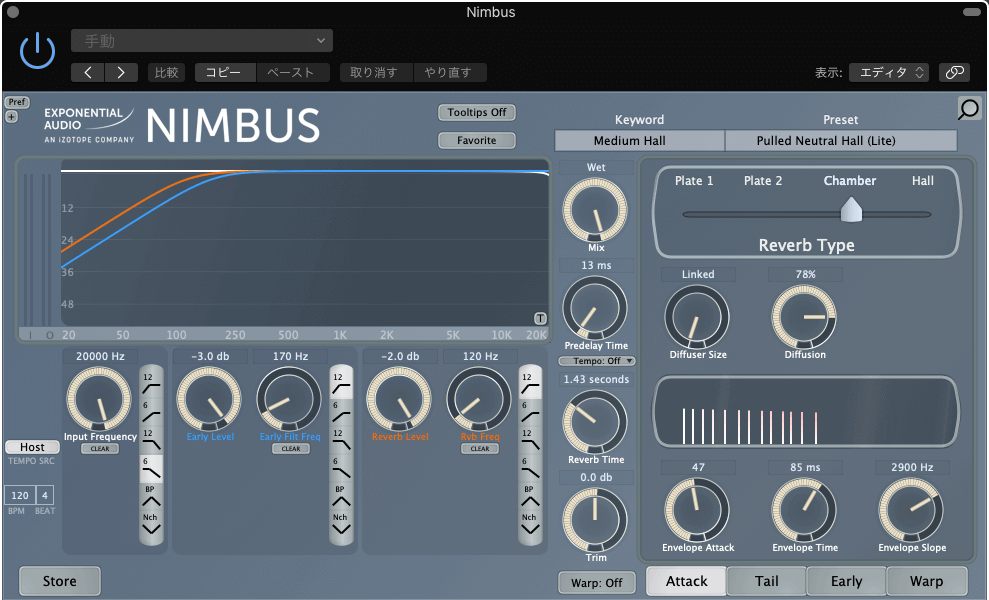The width and height of the screenshot is (989, 600).
Task: Choose Plate 1 reverb type
Action: 694,181
